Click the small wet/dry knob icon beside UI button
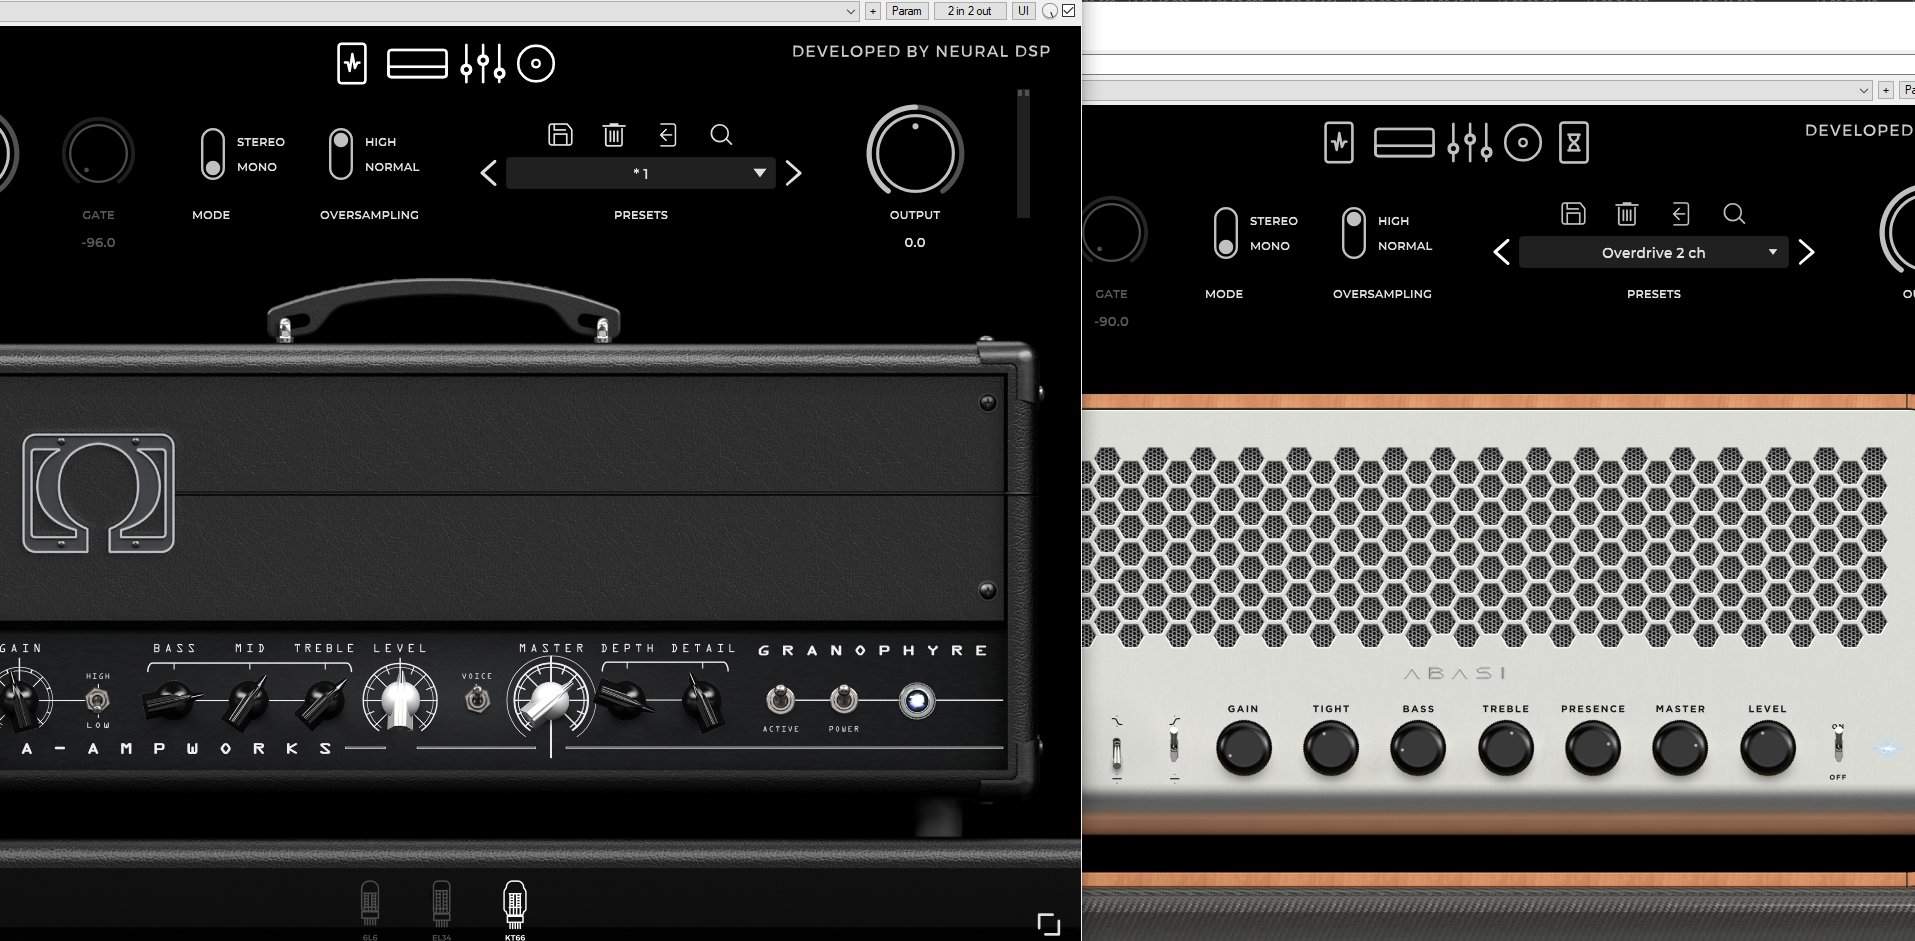Viewport: 1915px width, 941px height. pos(1050,11)
